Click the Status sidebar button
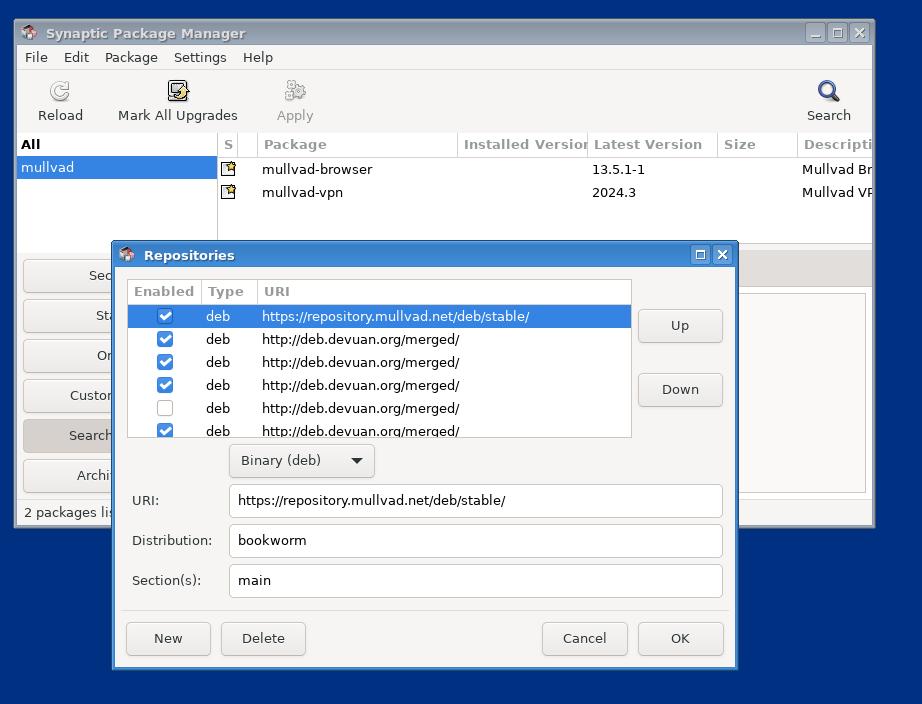Image resolution: width=922 pixels, height=704 pixels. point(68,315)
